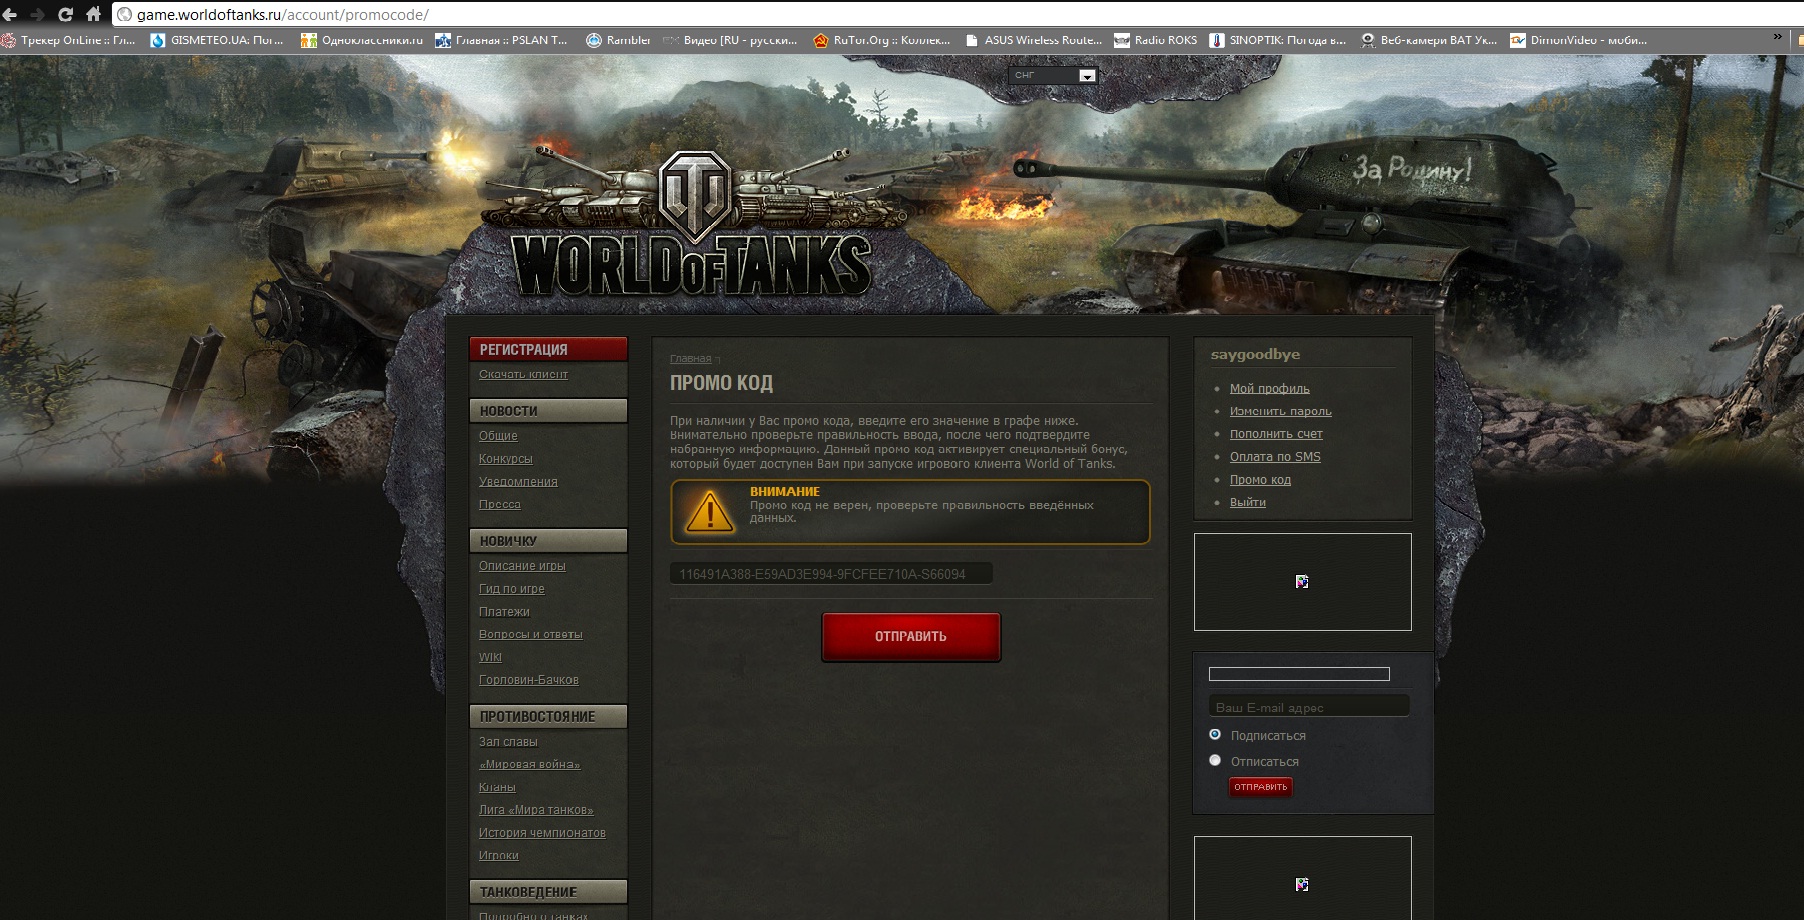Open the Видео [RU - русски bookmark

coord(731,40)
